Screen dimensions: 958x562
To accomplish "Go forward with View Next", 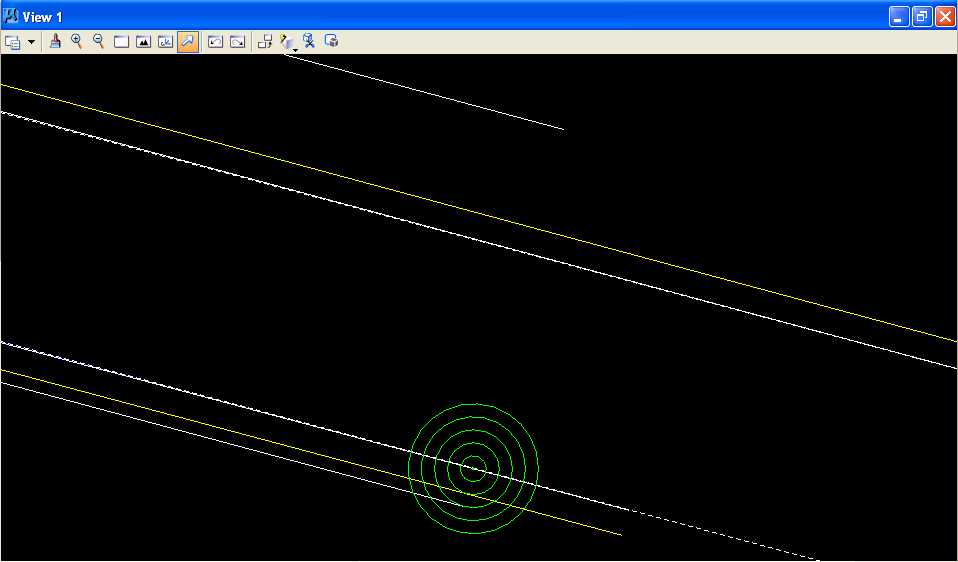I will coord(237,42).
